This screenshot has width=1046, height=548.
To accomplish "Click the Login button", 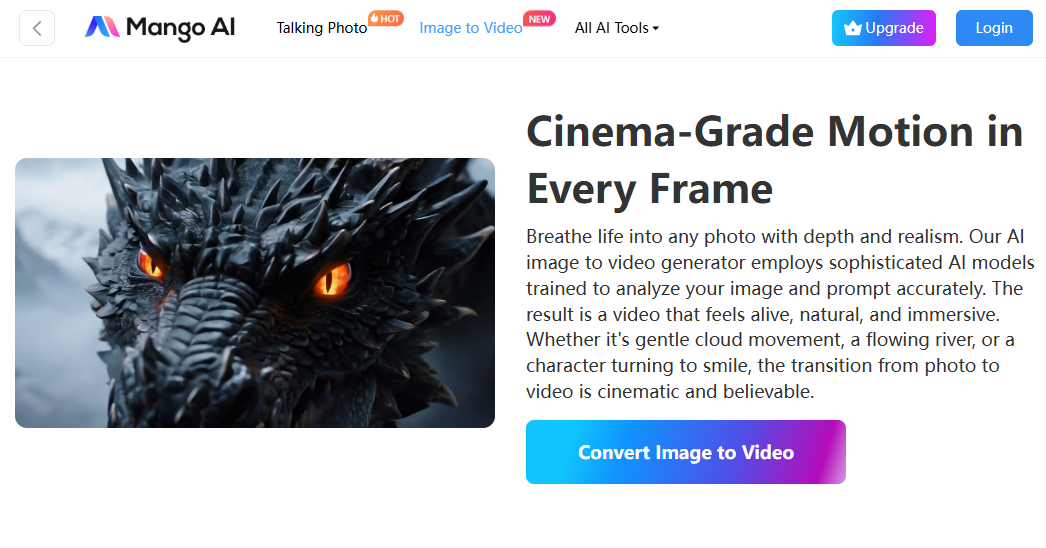I will 994,28.
